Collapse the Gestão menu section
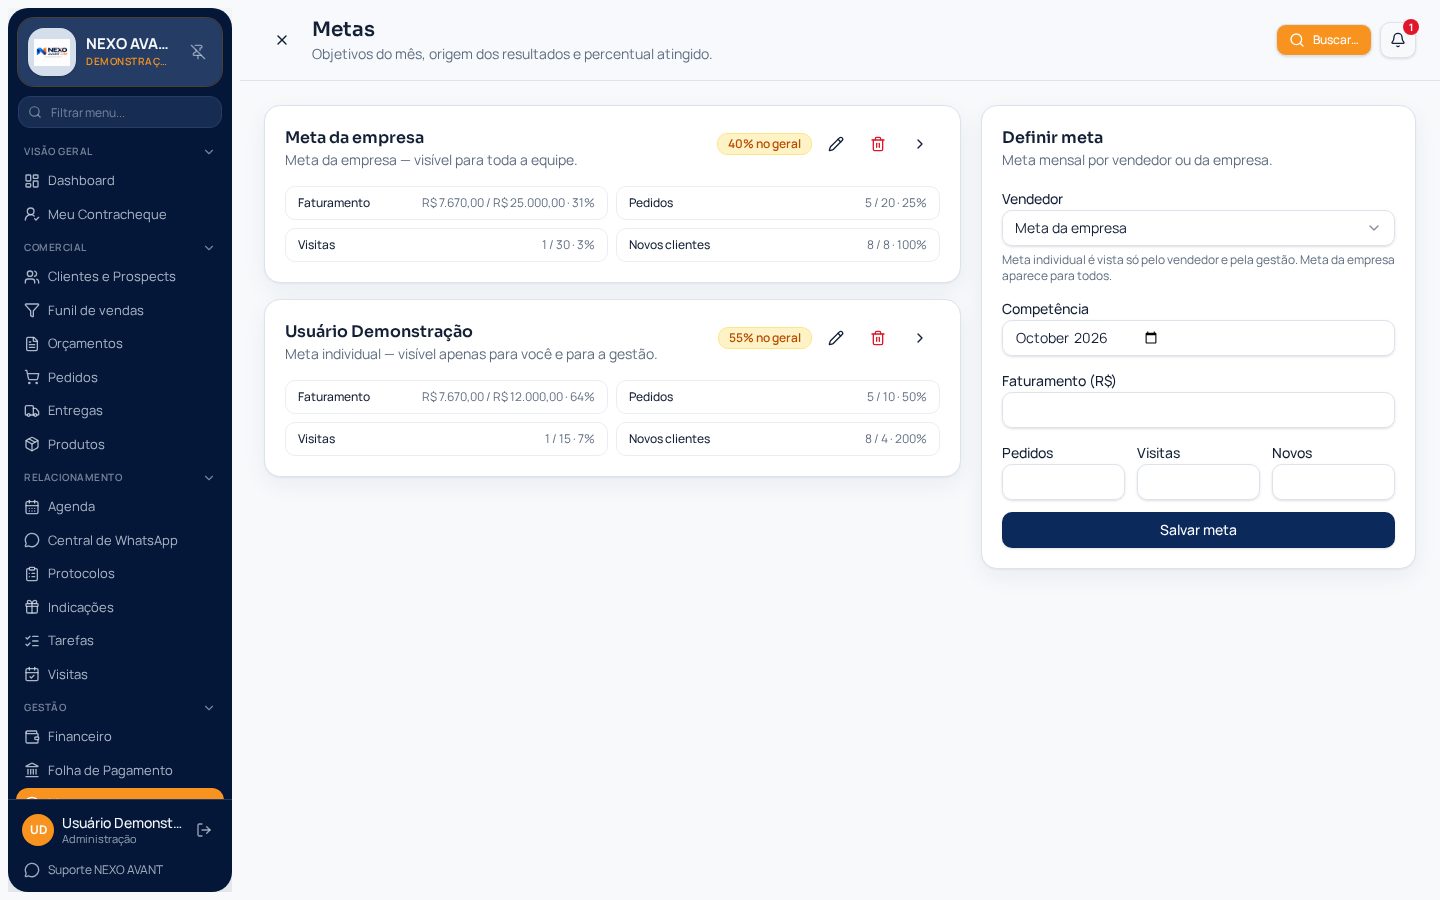The height and width of the screenshot is (900, 1440). (209, 708)
